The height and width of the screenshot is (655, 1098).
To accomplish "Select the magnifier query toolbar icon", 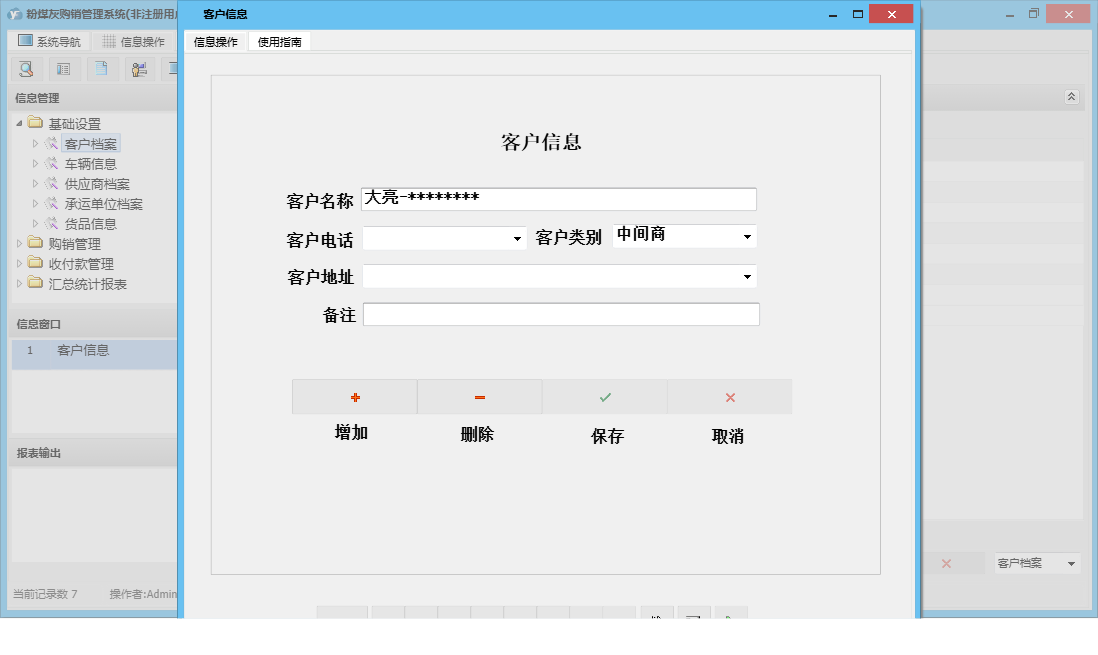I will (x=26, y=69).
